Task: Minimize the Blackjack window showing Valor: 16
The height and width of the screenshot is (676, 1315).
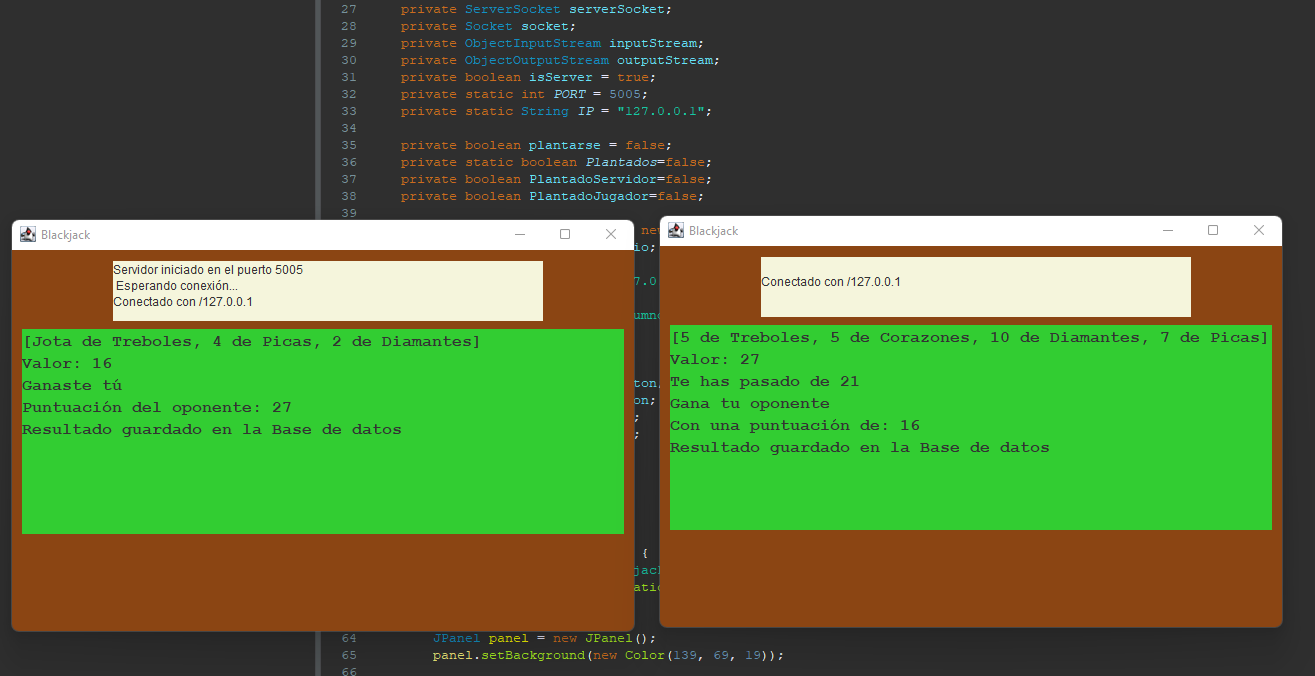Action: coord(519,234)
